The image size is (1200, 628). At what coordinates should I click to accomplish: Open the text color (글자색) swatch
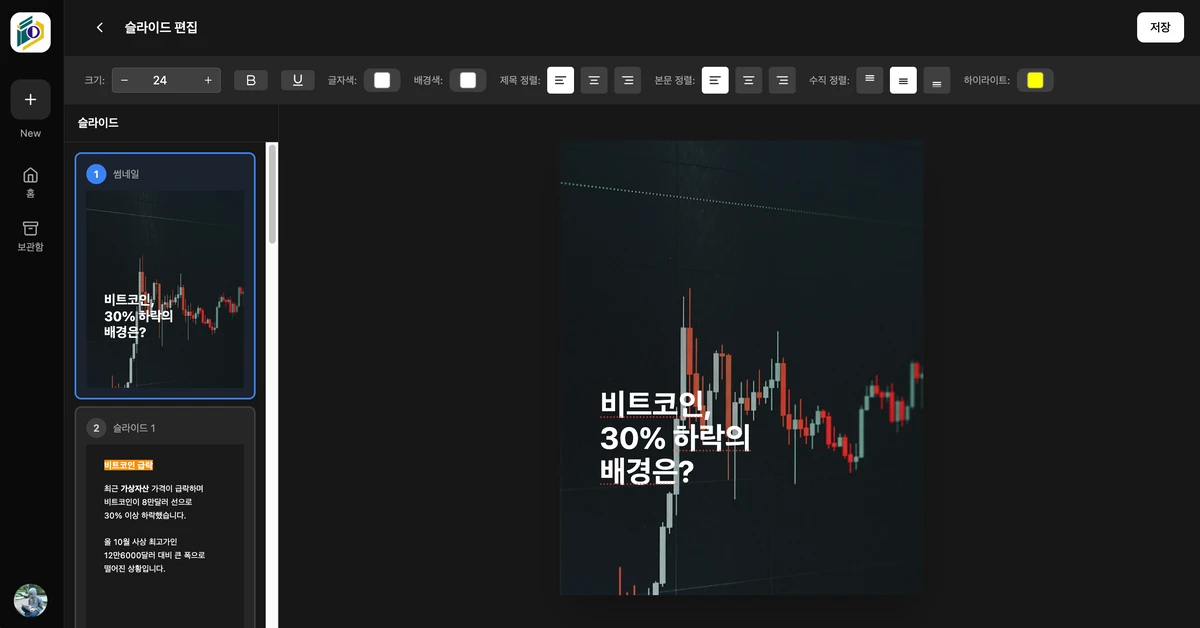coord(382,80)
